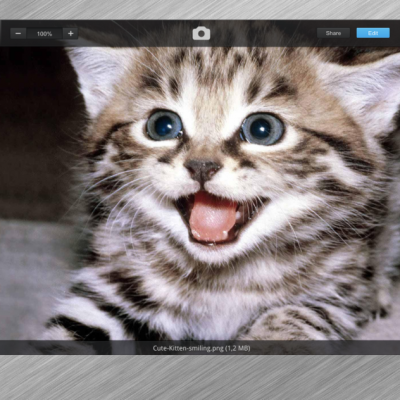Open the Share button
Viewport: 400px width, 400px height.
pos(333,33)
